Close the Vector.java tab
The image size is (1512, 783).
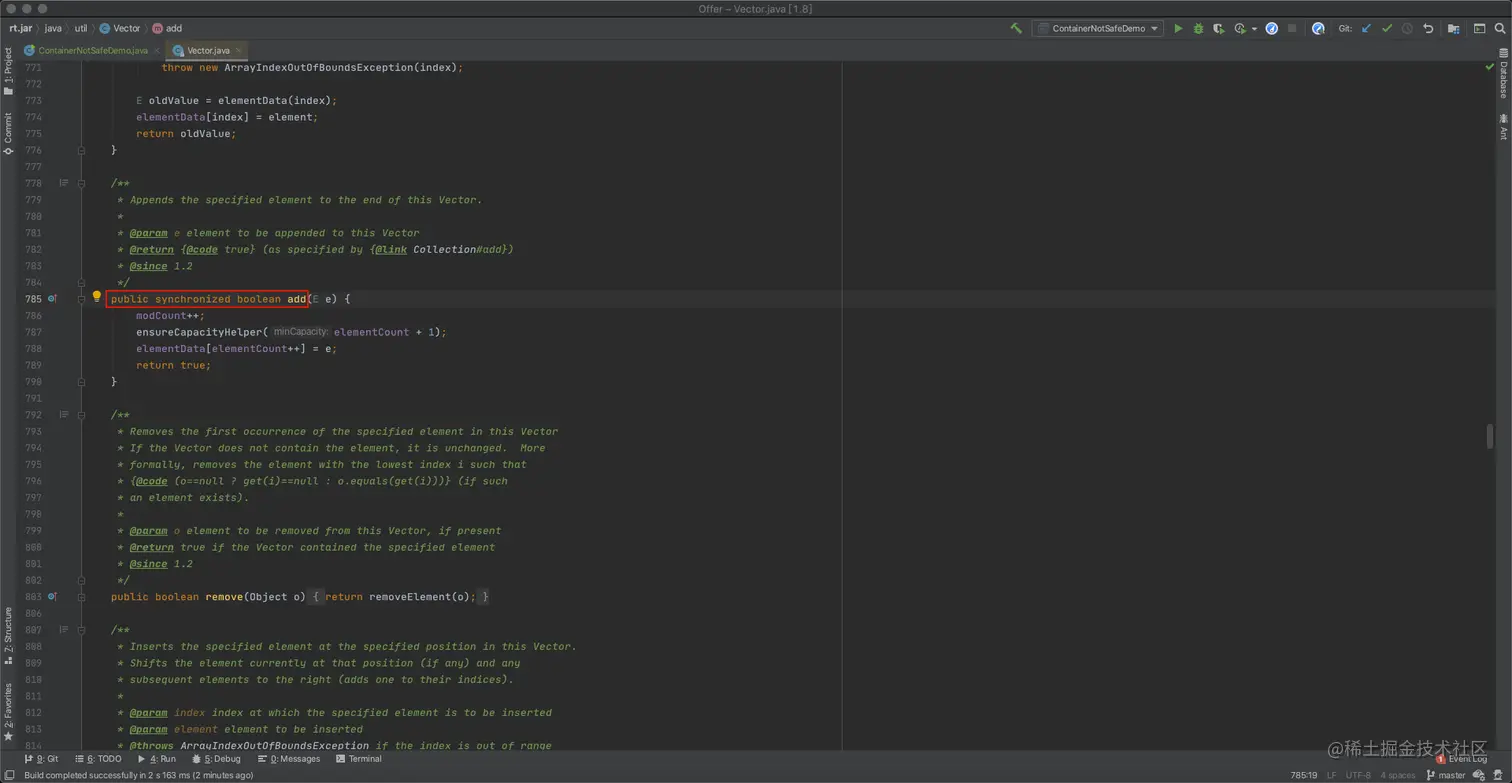pyautogui.click(x=239, y=50)
